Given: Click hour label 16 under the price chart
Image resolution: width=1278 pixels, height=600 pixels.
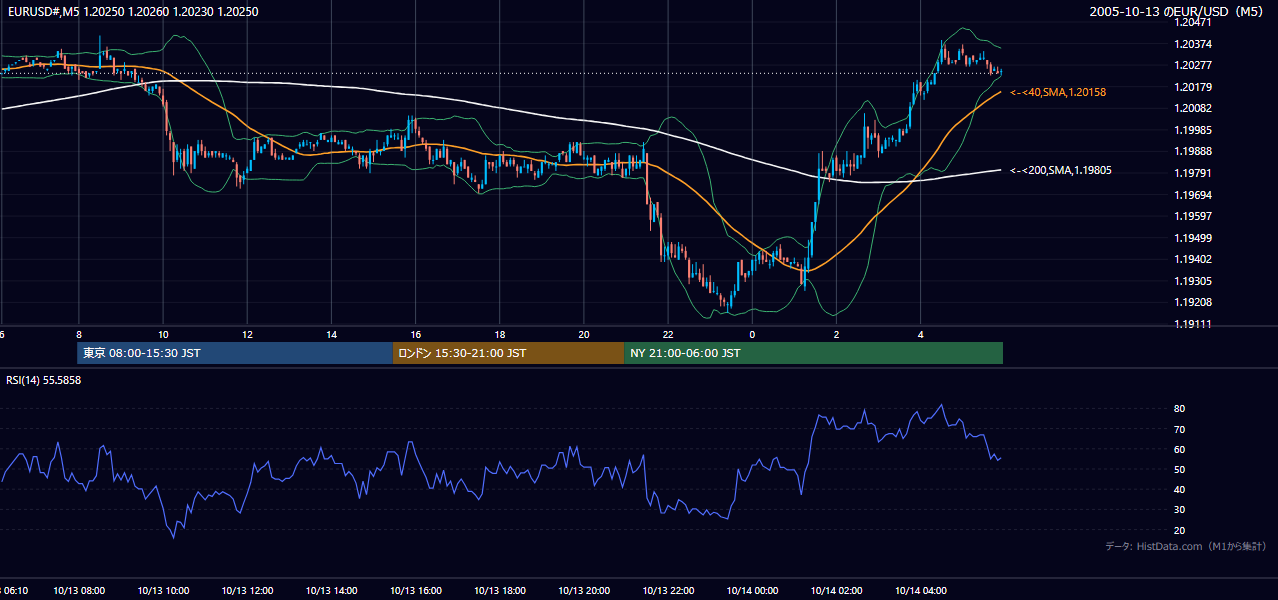Looking at the screenshot, I should pos(415,335).
